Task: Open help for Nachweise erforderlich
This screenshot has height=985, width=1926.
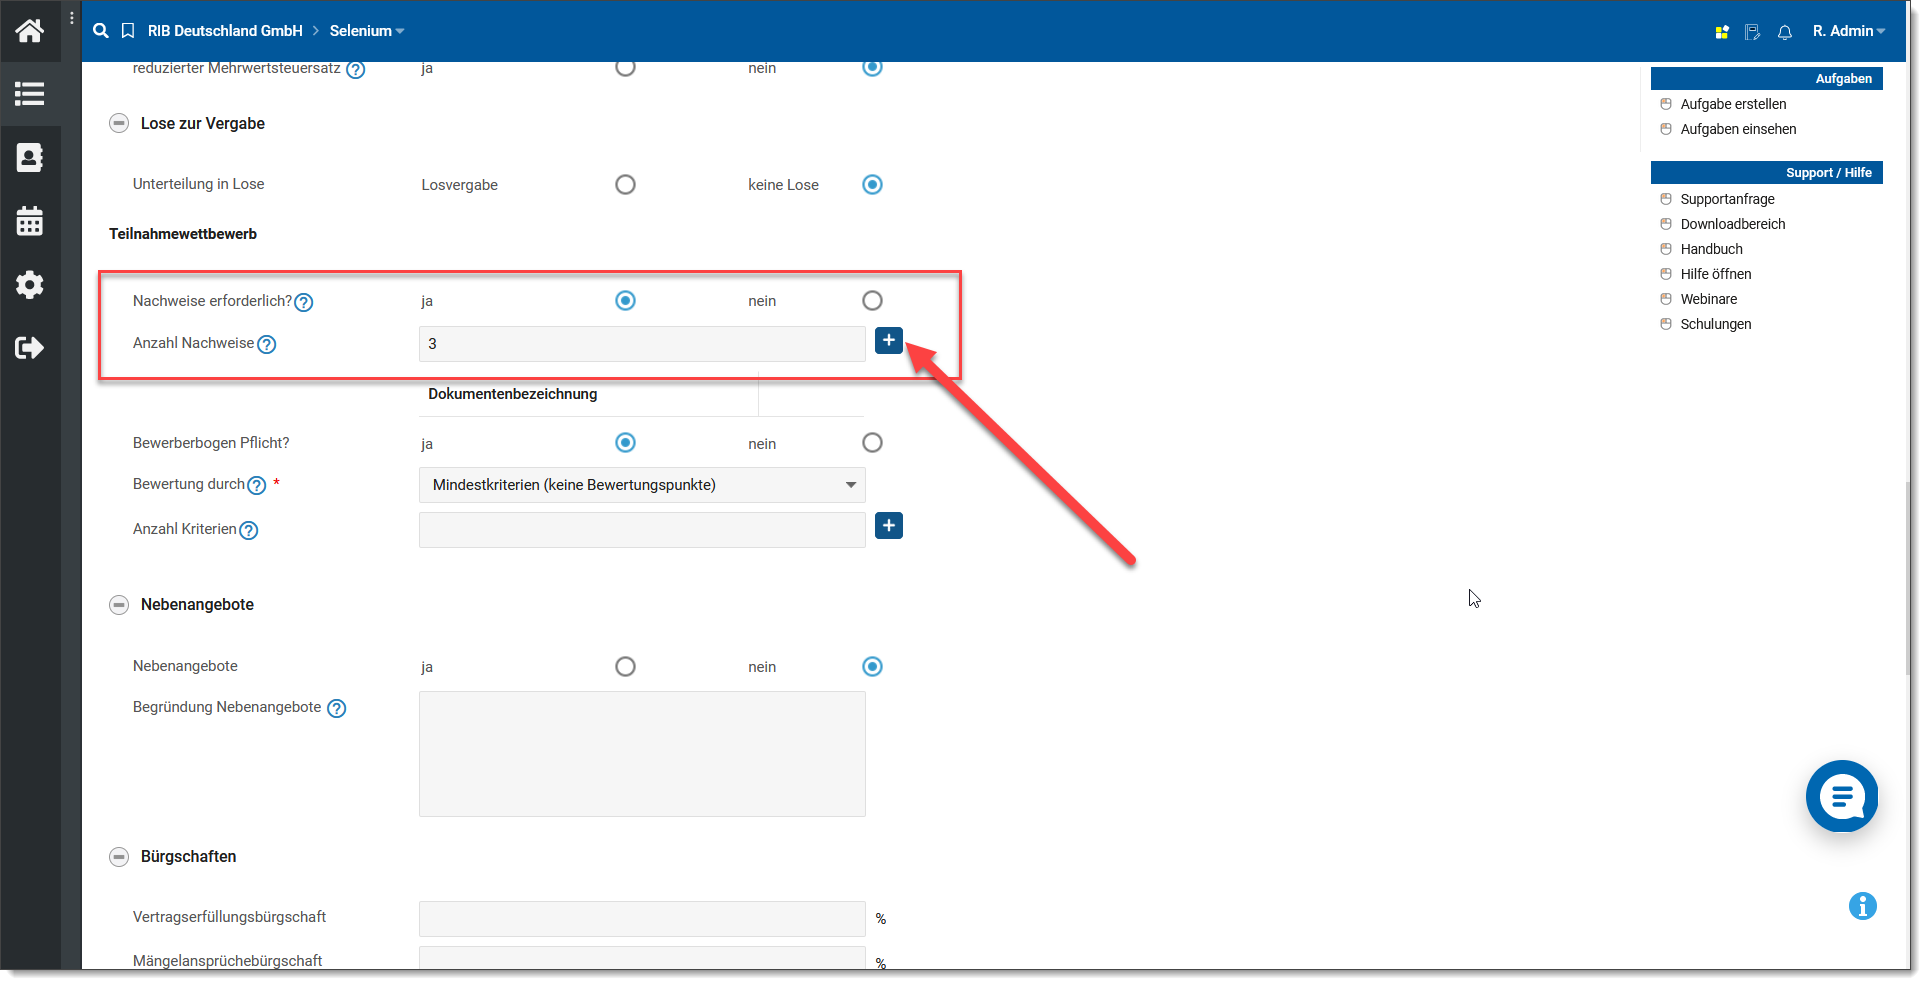Action: 304,302
